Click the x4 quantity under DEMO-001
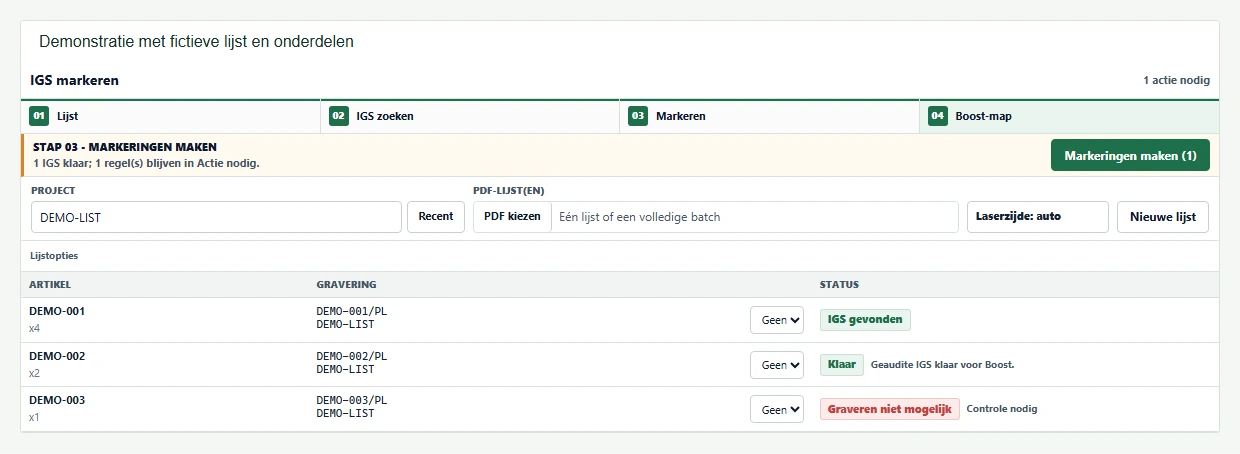This screenshot has width=1240, height=454. (35, 328)
